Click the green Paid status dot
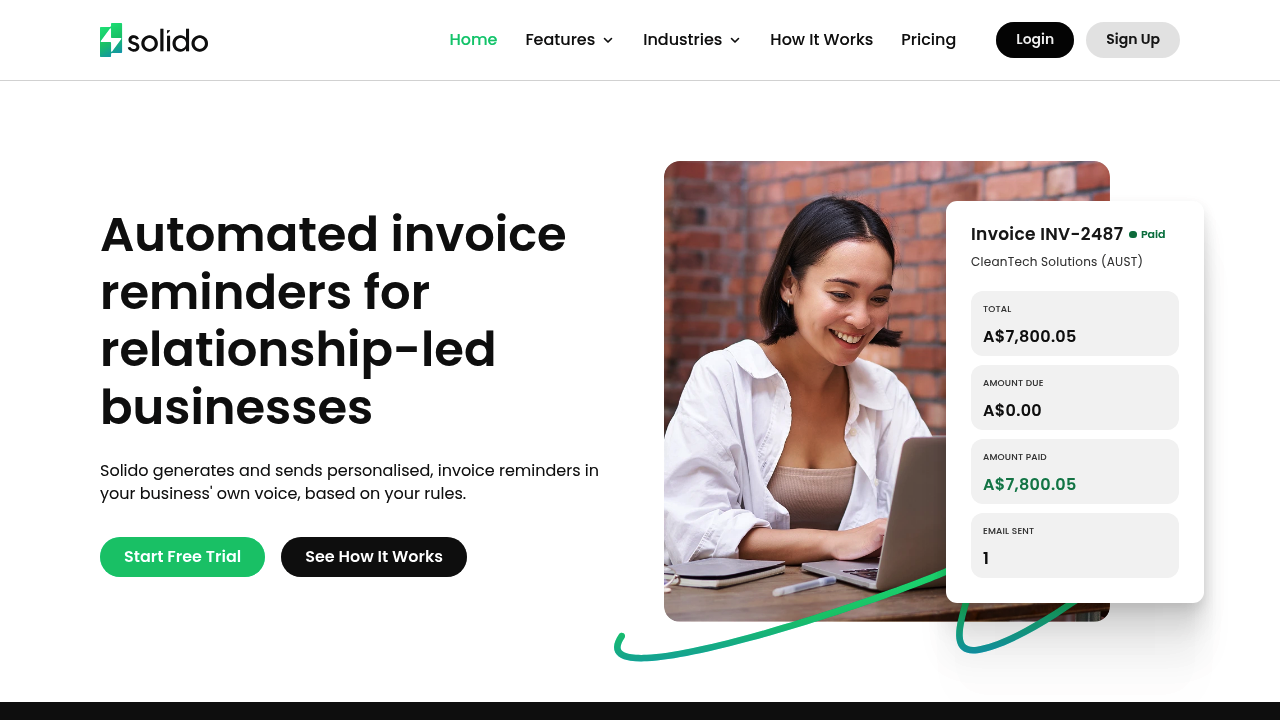Viewport: 1280px width, 720px height. pyautogui.click(x=1133, y=235)
